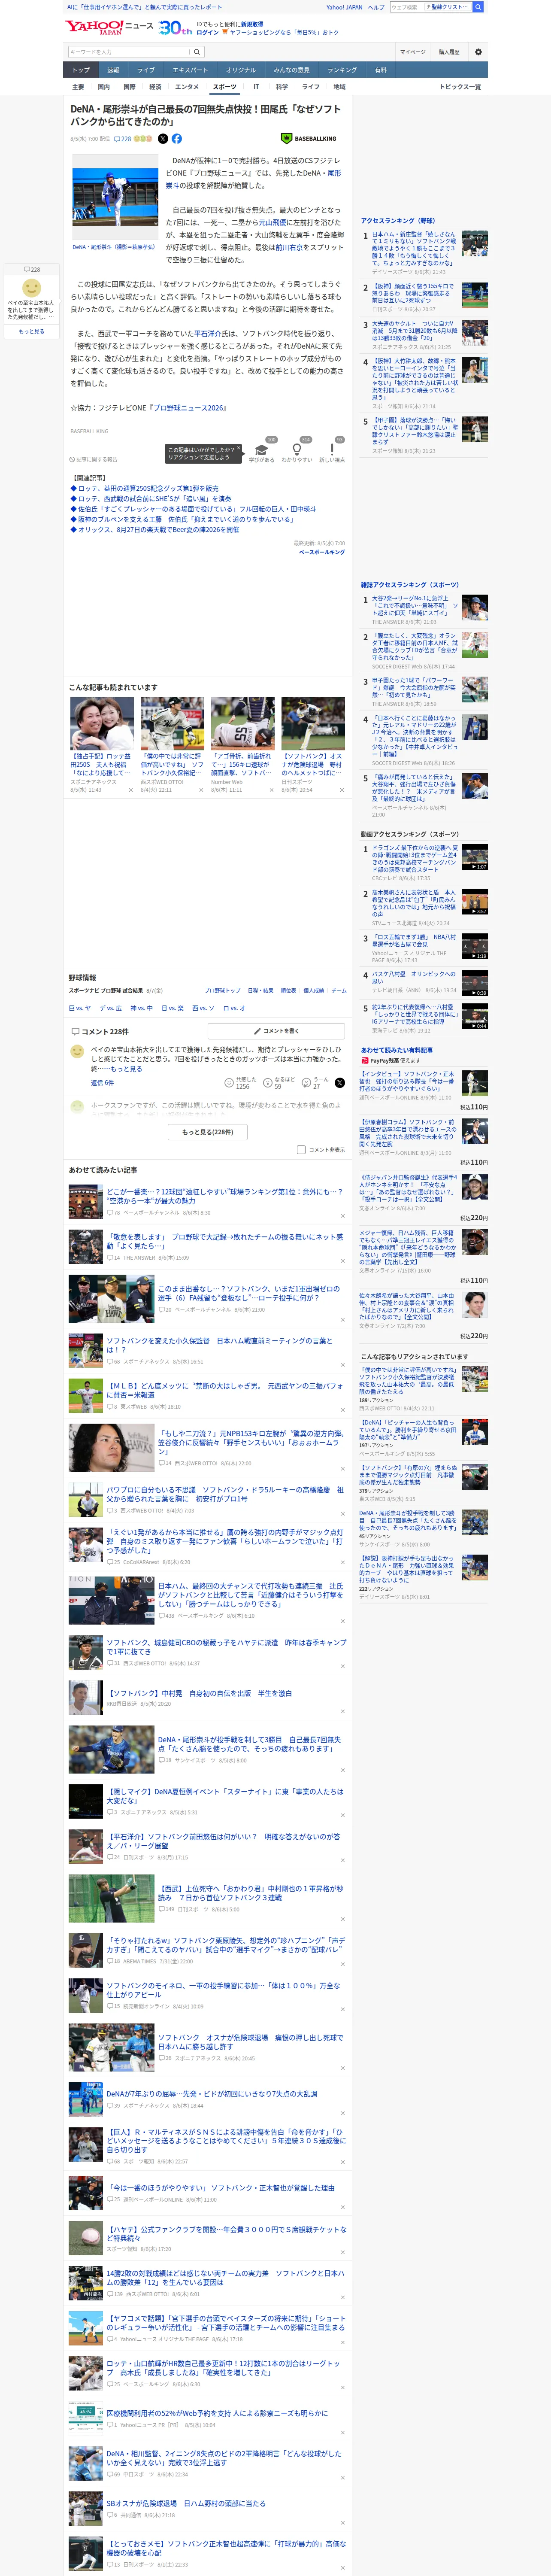React with わかりやすい light bulb icon
551x2576 pixels.
[297, 450]
